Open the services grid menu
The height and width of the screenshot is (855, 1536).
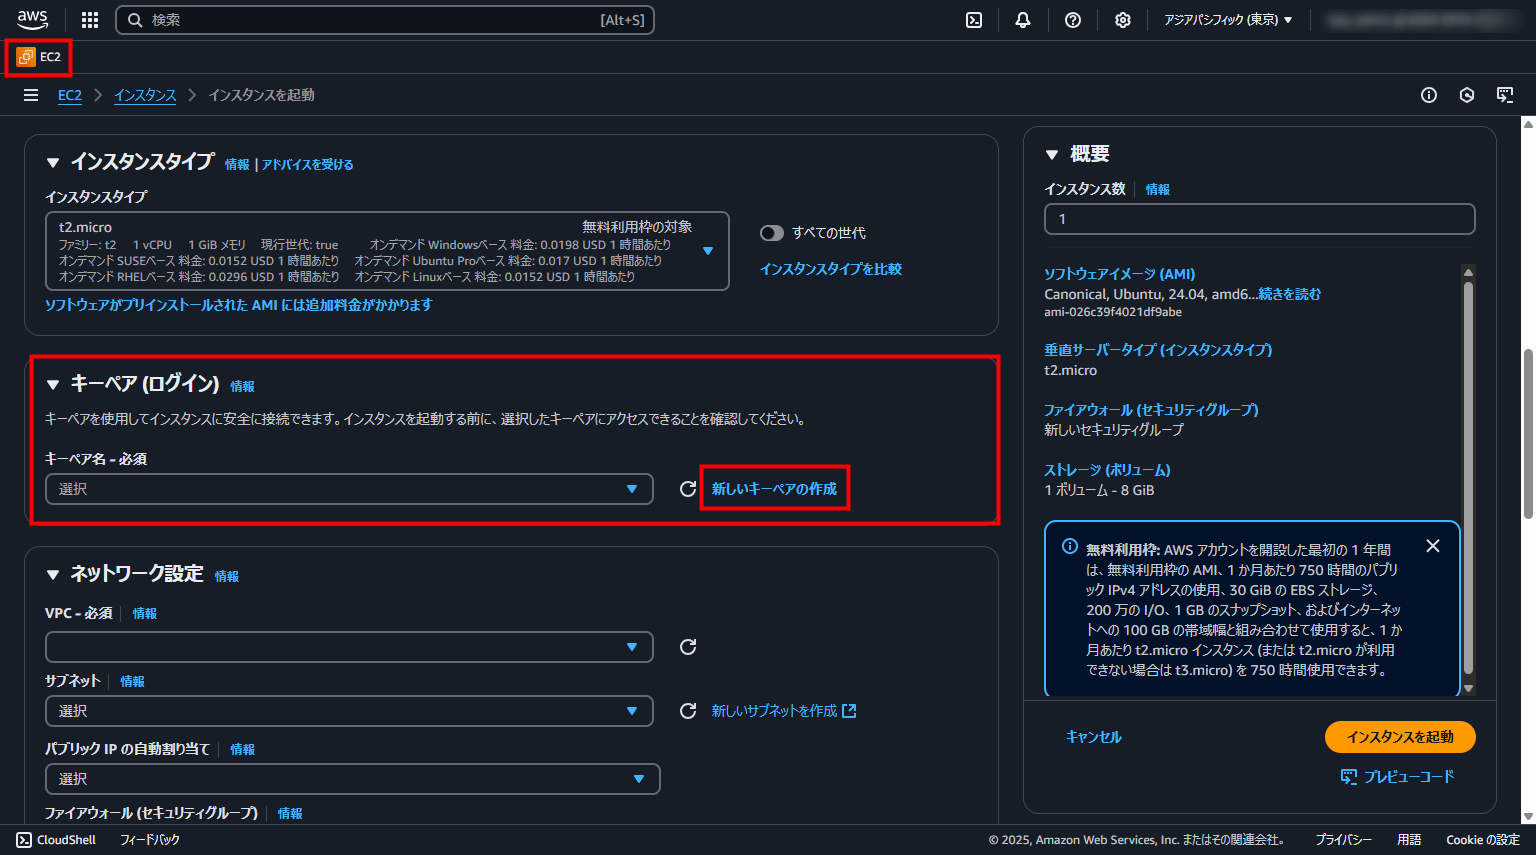pyautogui.click(x=90, y=20)
